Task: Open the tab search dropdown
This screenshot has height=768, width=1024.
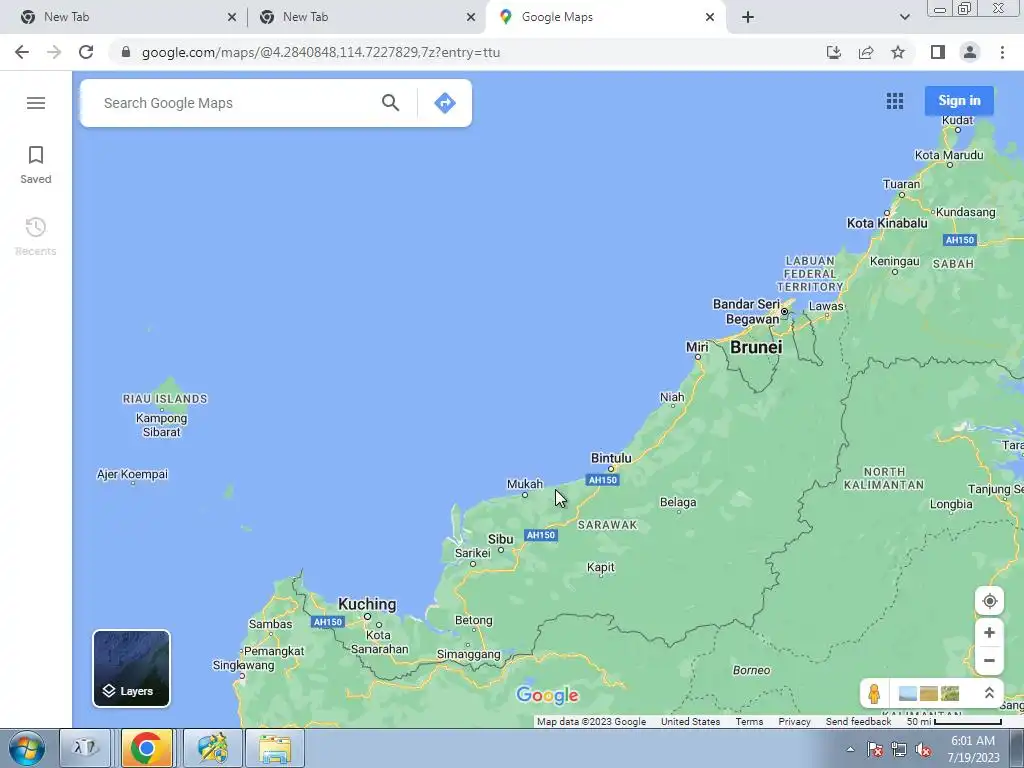Action: point(904,18)
